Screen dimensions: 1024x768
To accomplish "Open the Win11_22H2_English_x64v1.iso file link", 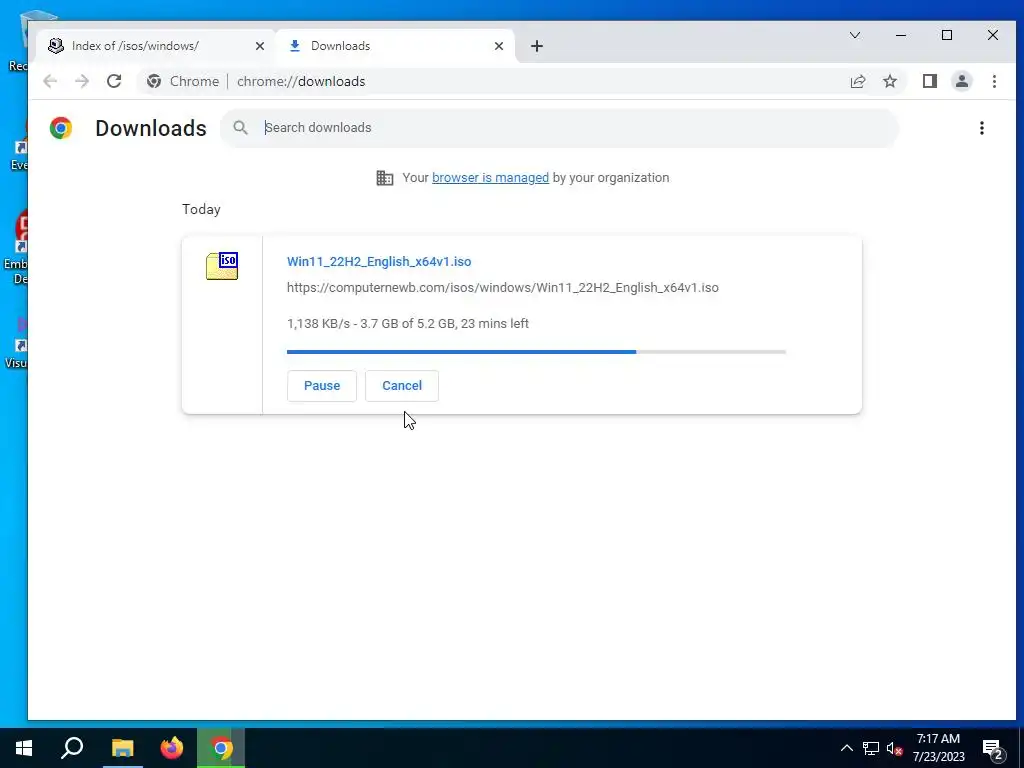I will coord(379,261).
